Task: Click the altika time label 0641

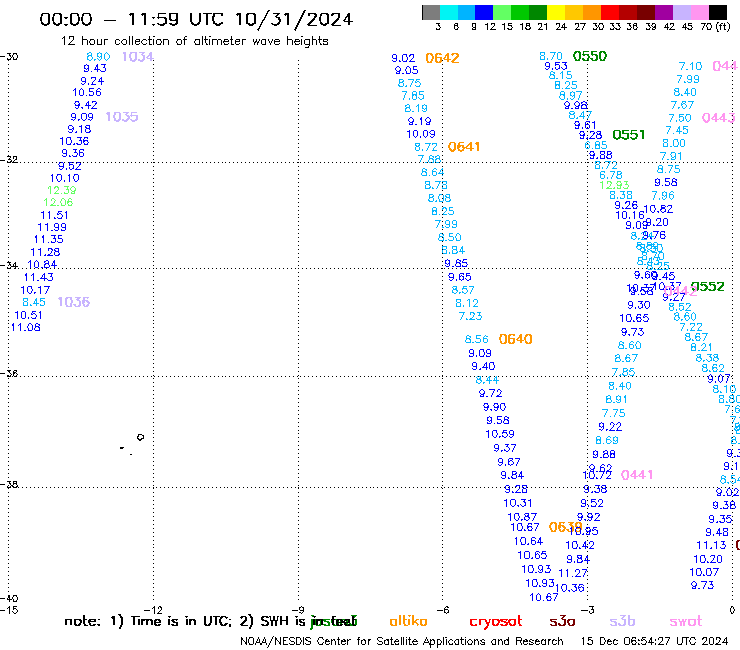Action: [x=464, y=147]
